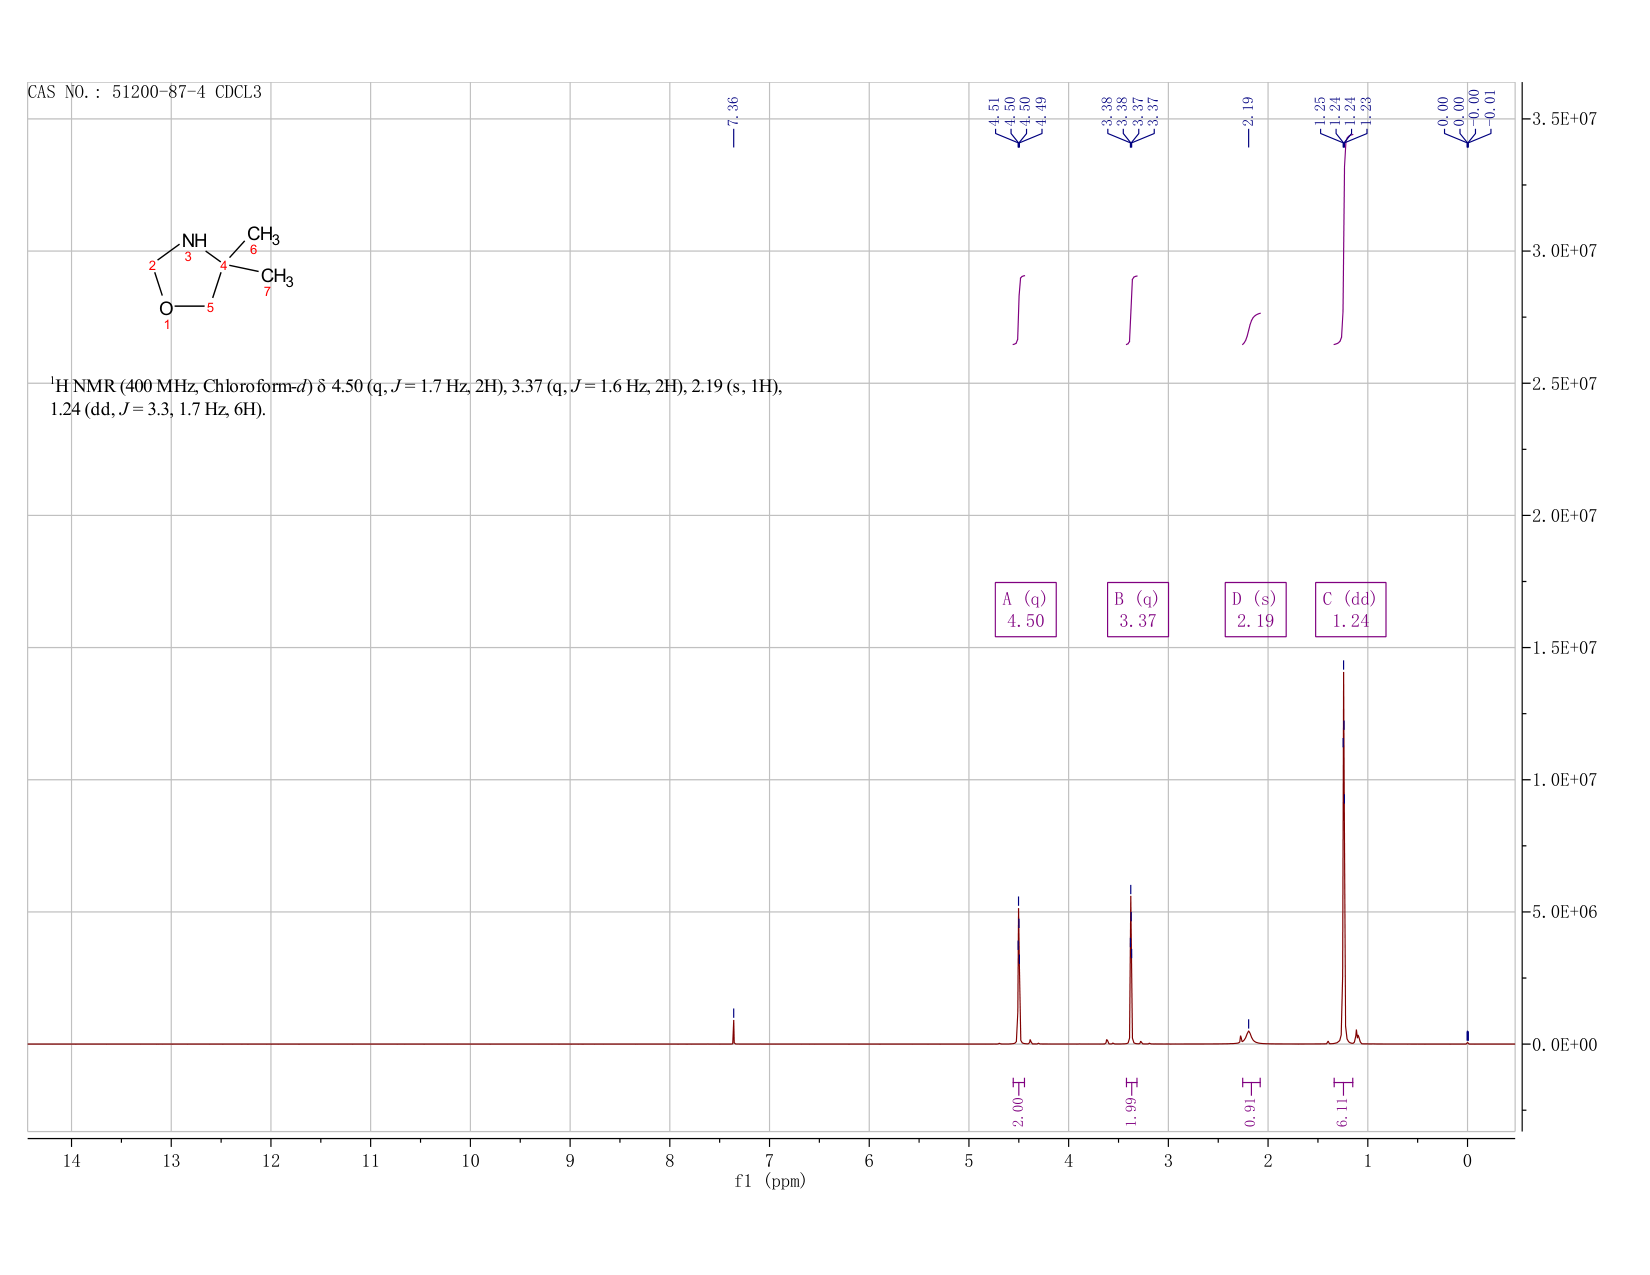The width and height of the screenshot is (1650, 1275).
Task: Select the CH3 group numbered 7
Action: pyautogui.click(x=277, y=277)
